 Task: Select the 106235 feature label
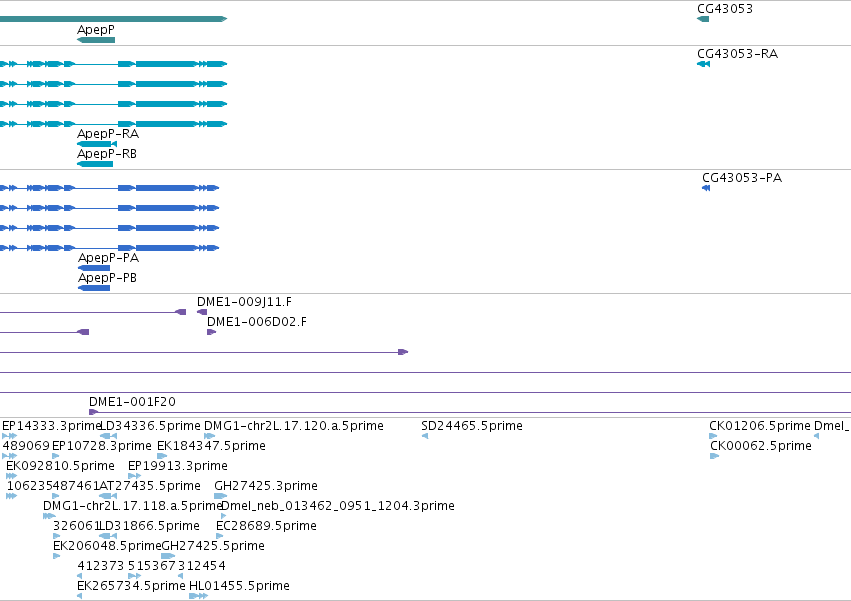pyautogui.click(x=30, y=486)
